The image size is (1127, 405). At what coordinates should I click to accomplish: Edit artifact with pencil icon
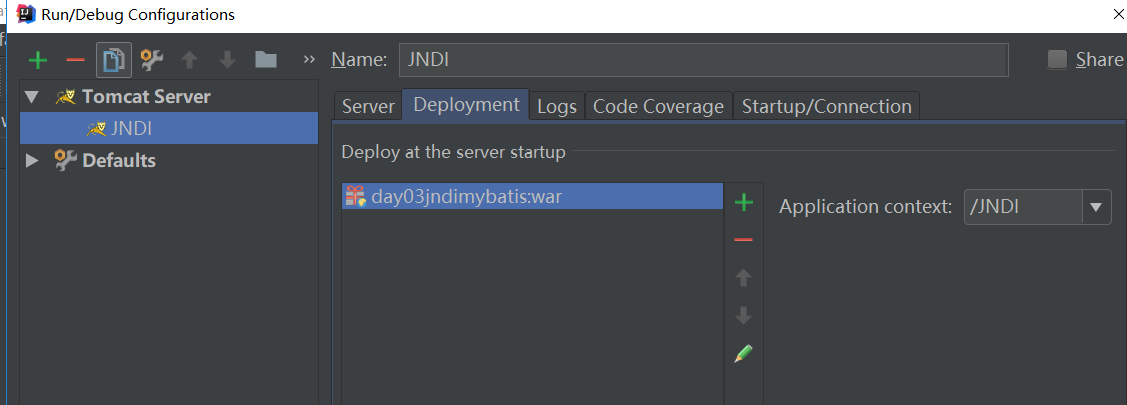(x=743, y=353)
